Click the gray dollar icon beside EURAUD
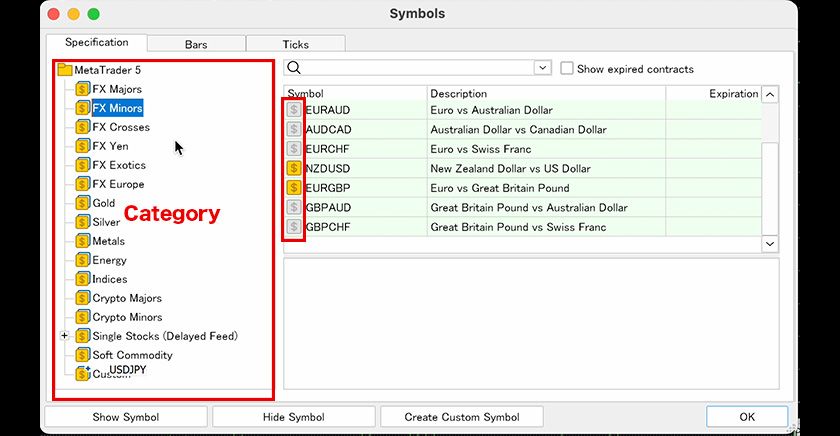This screenshot has width=840, height=436. coord(294,110)
